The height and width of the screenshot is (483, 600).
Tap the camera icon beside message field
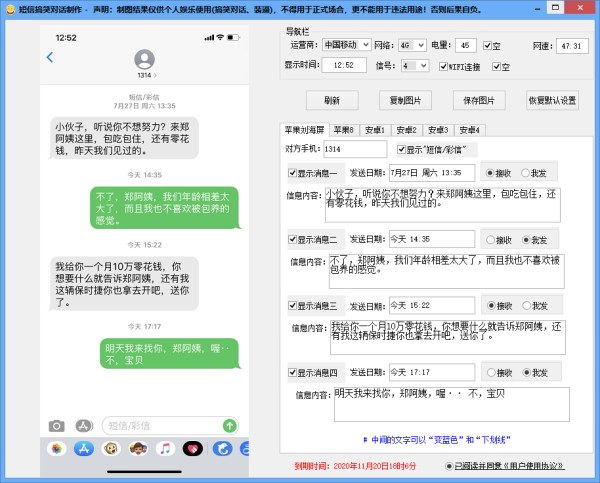click(57, 425)
